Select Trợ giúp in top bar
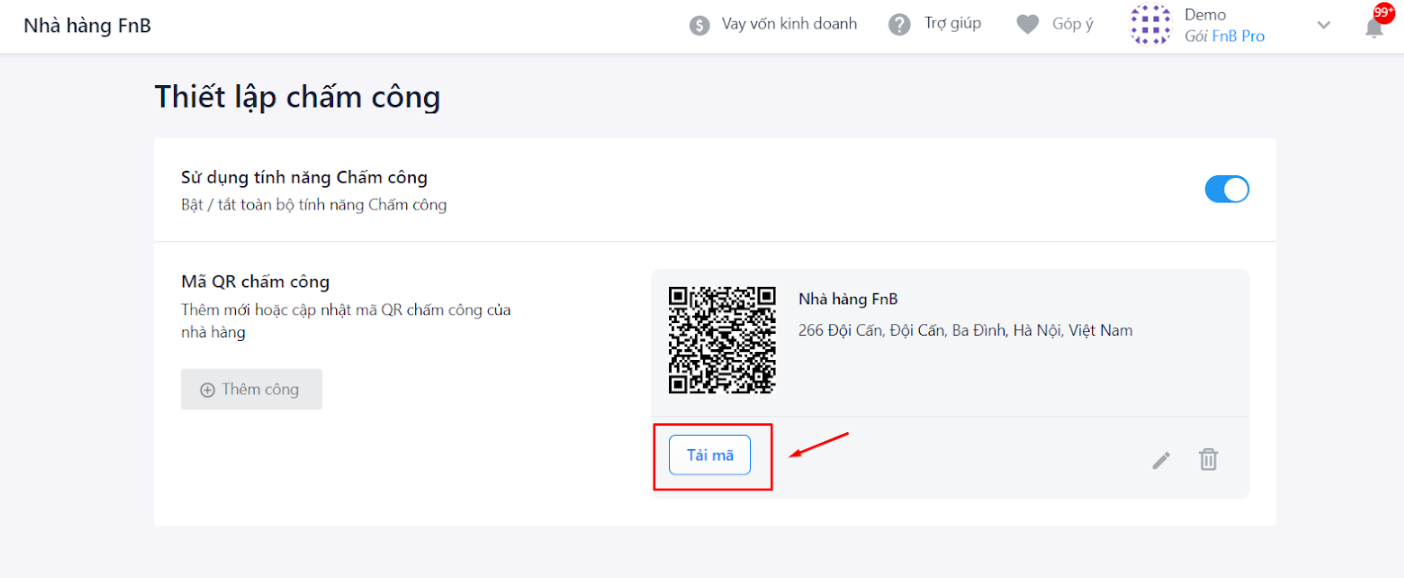Viewport: 1404px width, 578px height. 953,24
